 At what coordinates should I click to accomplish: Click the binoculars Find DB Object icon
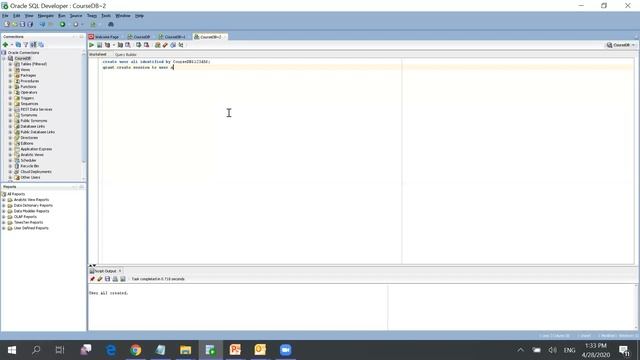111,24
